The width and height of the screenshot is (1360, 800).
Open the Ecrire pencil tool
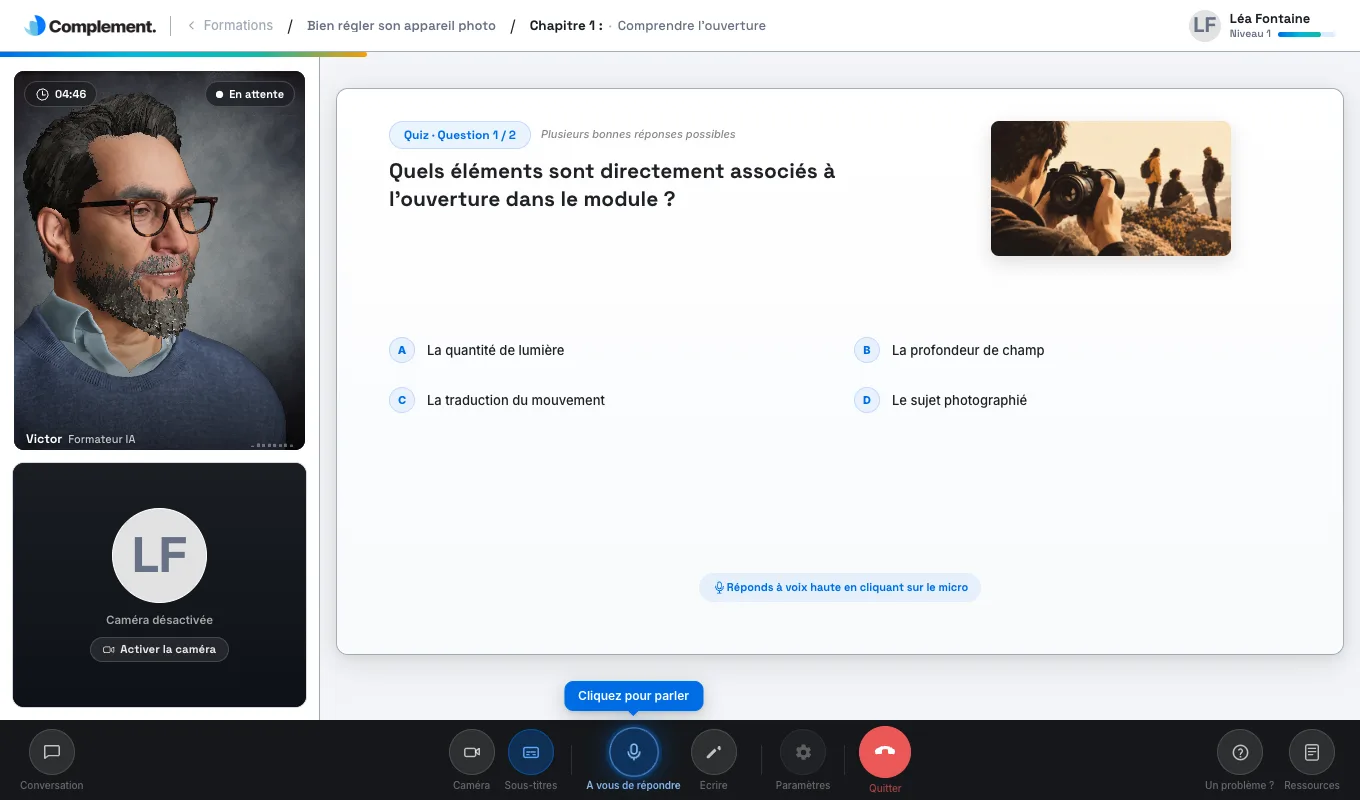[714, 752]
